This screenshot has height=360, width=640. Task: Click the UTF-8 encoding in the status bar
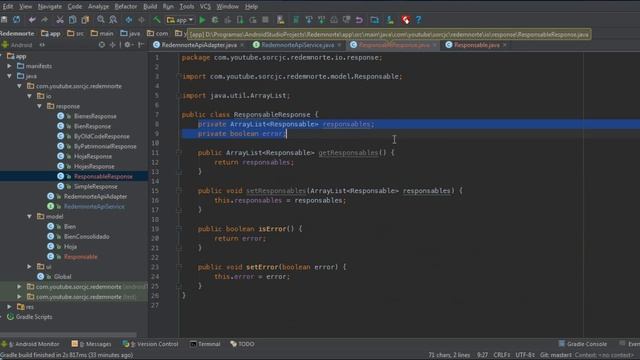point(525,355)
